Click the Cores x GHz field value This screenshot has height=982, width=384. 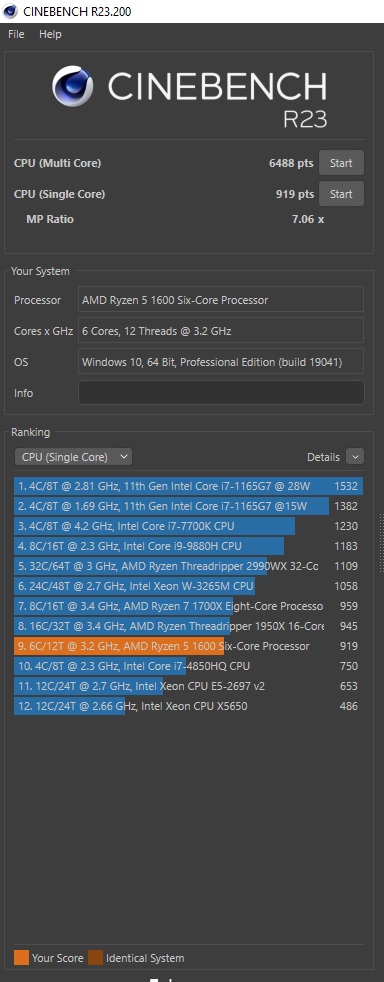pos(221,331)
